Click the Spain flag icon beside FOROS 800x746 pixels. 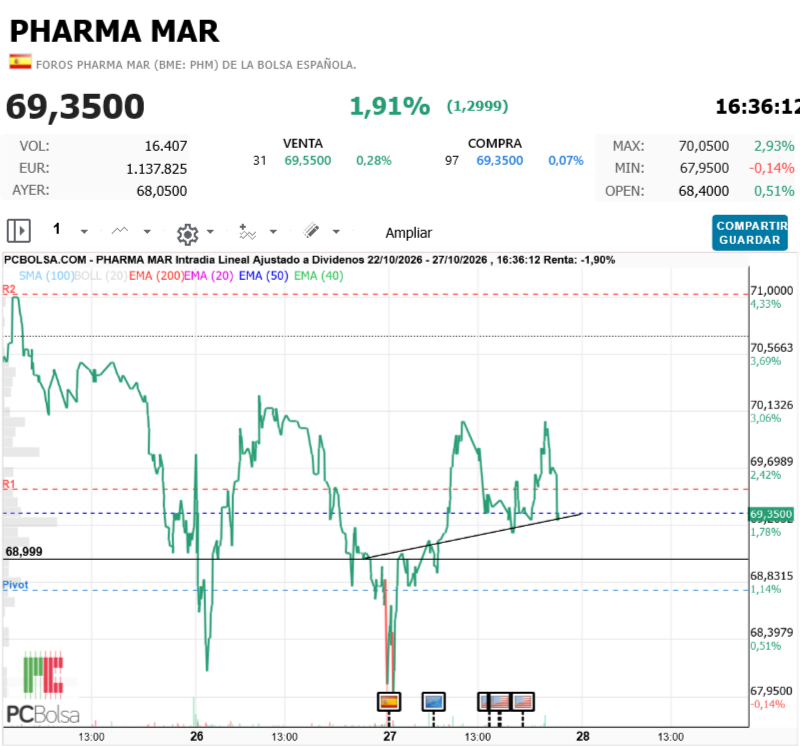[20, 62]
